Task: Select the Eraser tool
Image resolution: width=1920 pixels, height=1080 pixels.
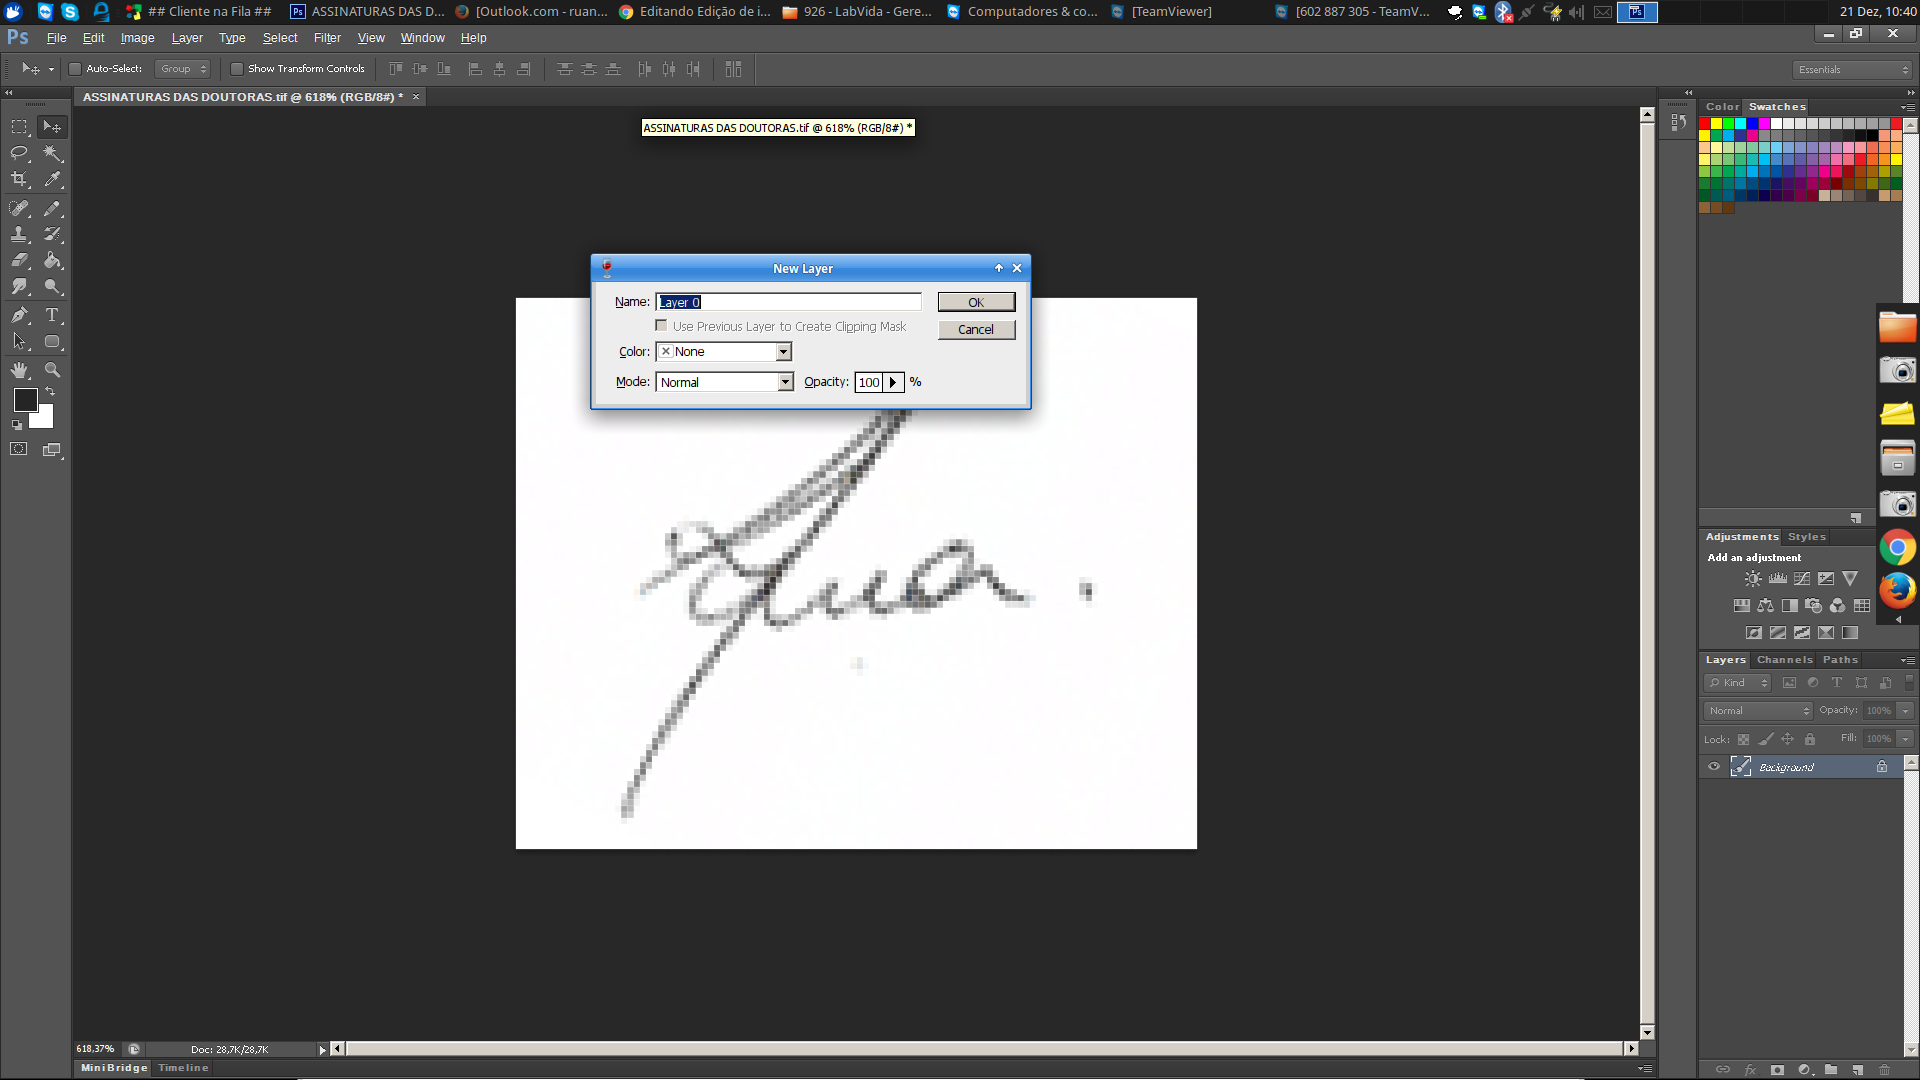Action: [19, 260]
